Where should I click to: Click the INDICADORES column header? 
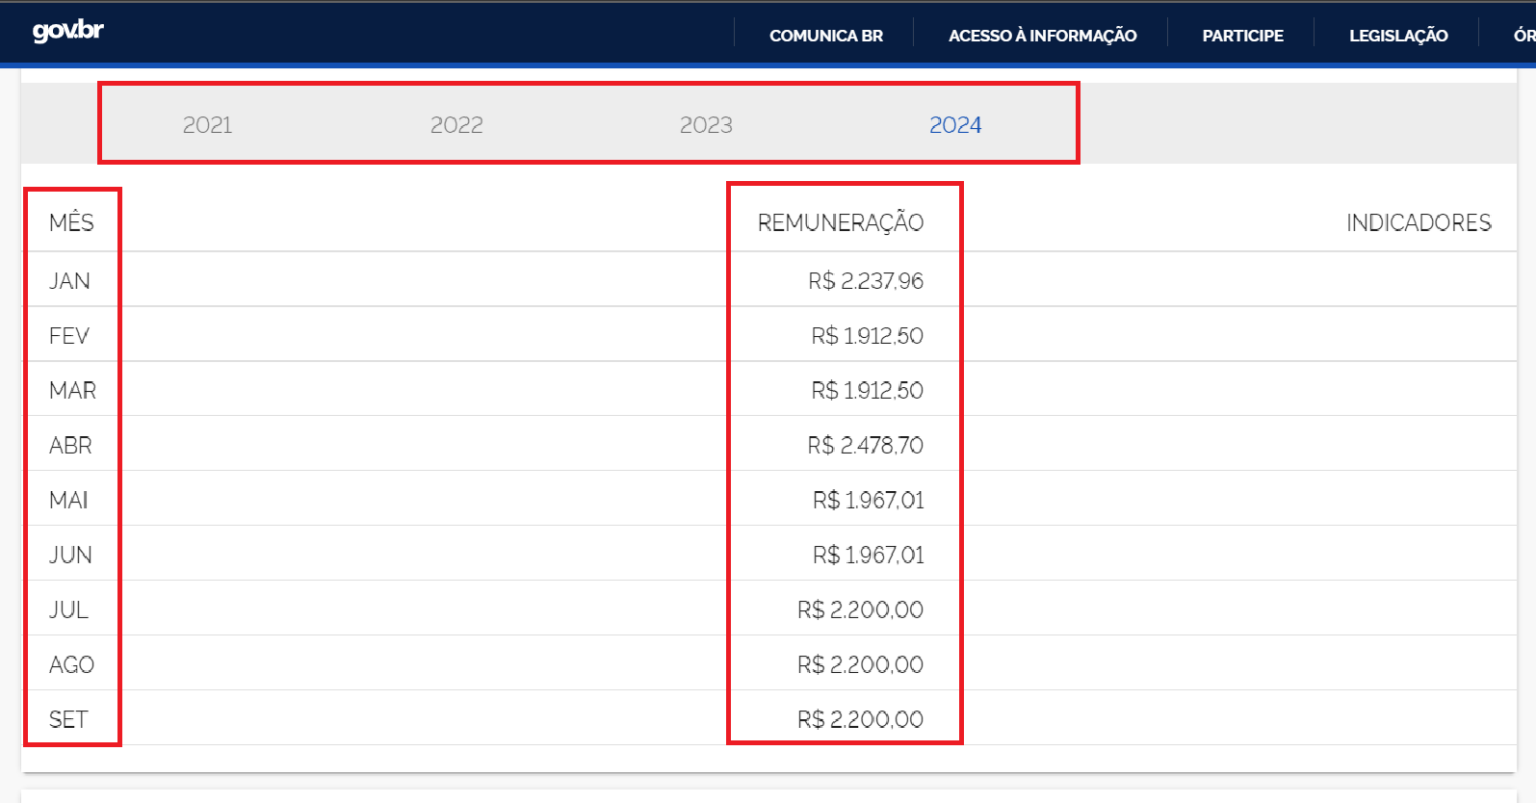[1418, 222]
